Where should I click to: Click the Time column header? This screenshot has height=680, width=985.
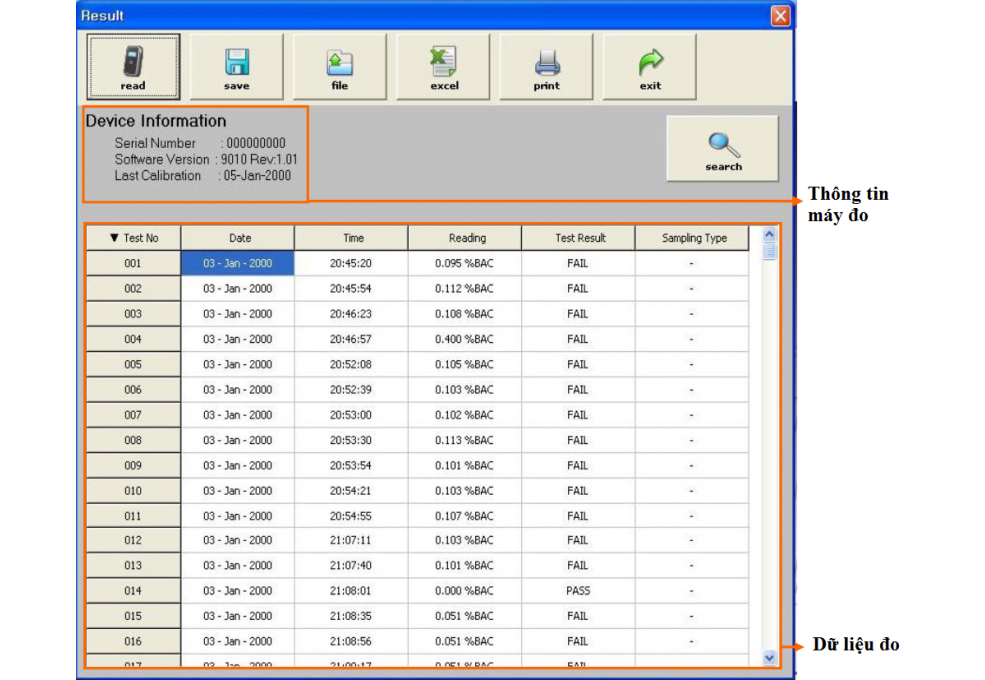point(353,238)
